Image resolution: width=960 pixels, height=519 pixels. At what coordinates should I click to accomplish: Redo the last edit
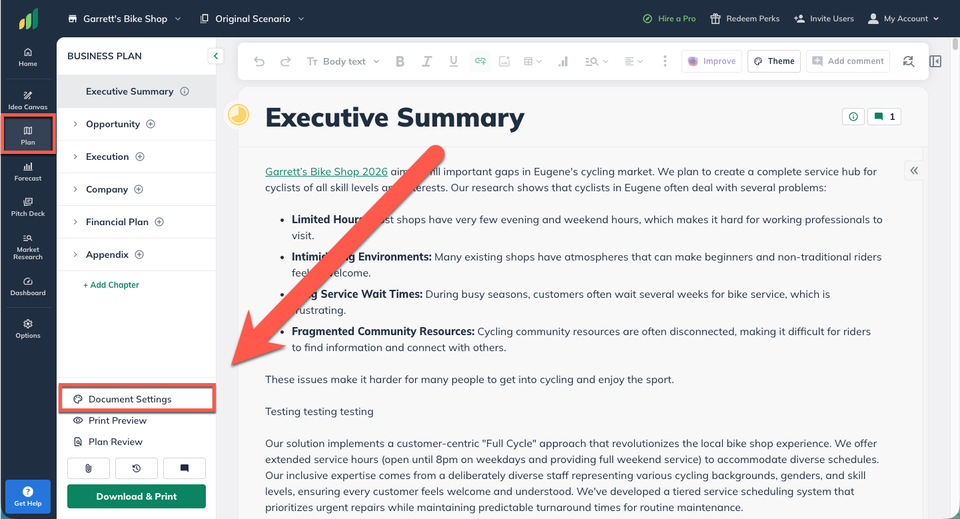point(285,61)
